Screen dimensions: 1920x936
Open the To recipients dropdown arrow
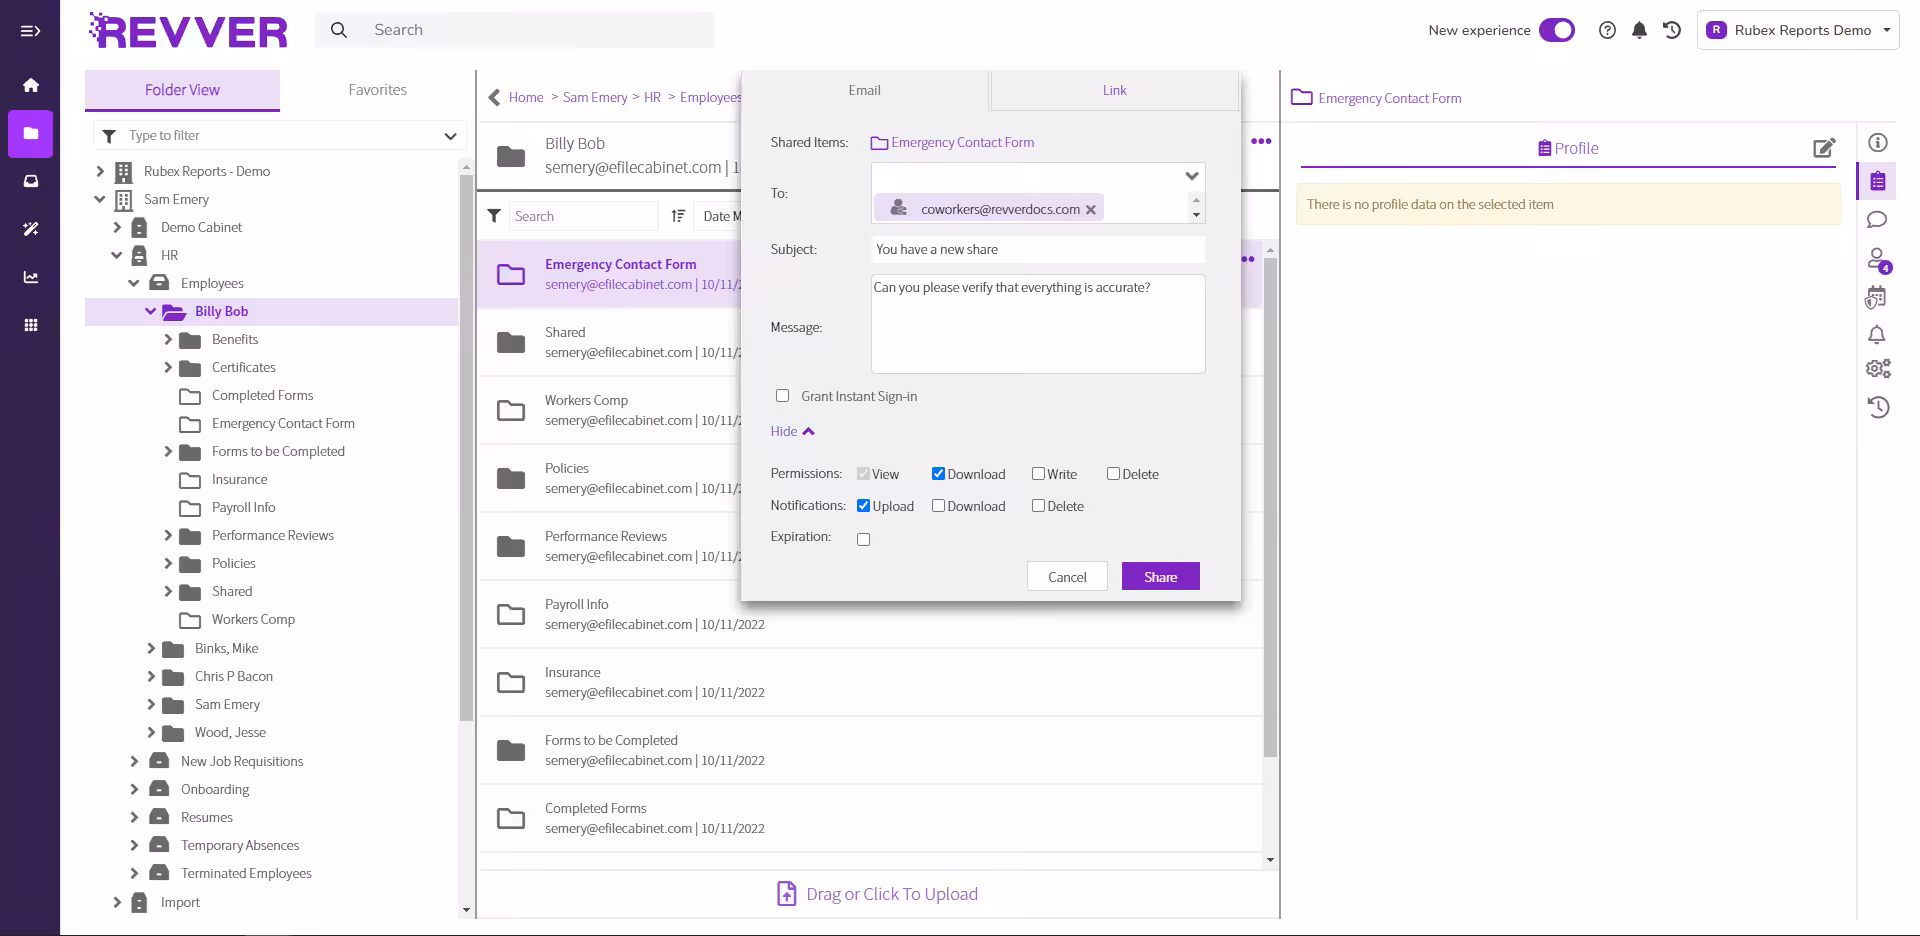[1191, 176]
